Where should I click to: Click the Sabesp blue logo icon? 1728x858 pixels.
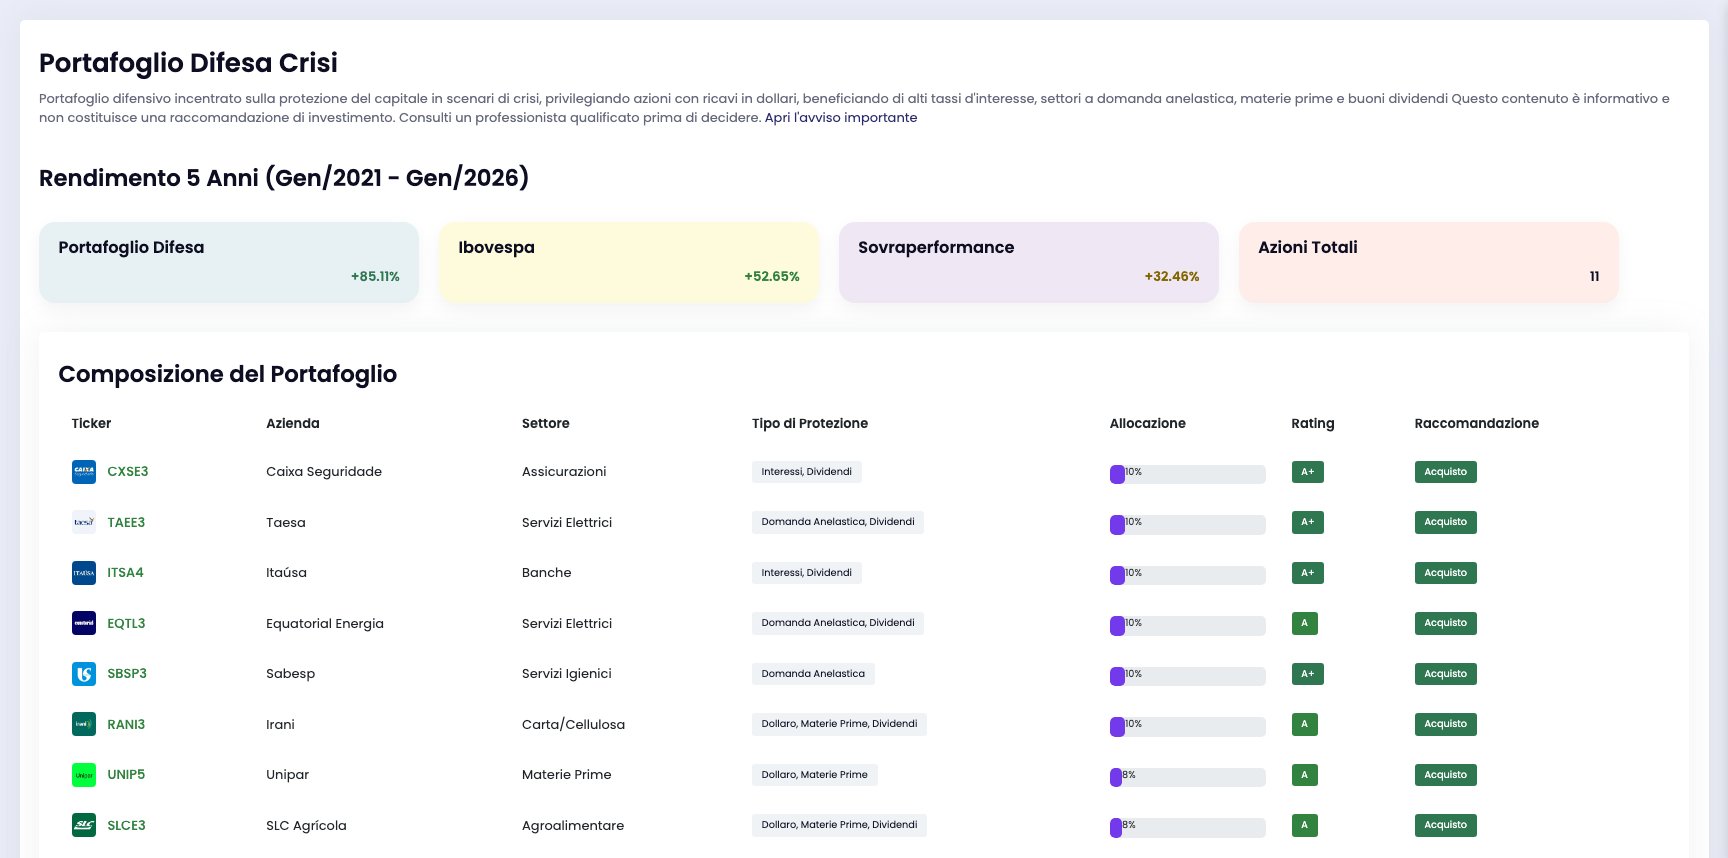(x=84, y=674)
